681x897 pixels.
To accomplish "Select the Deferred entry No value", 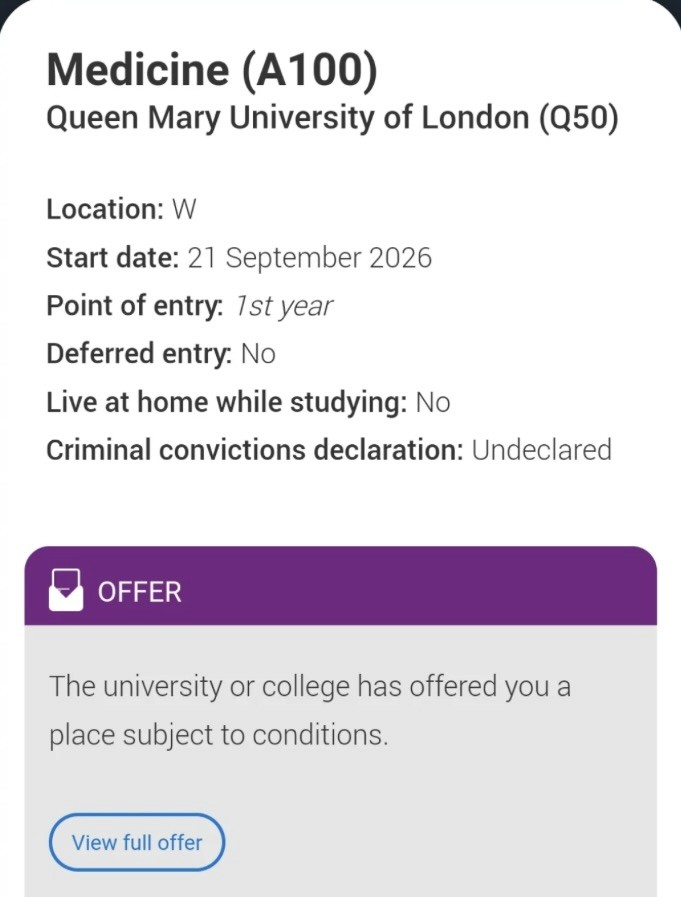I will 258,354.
